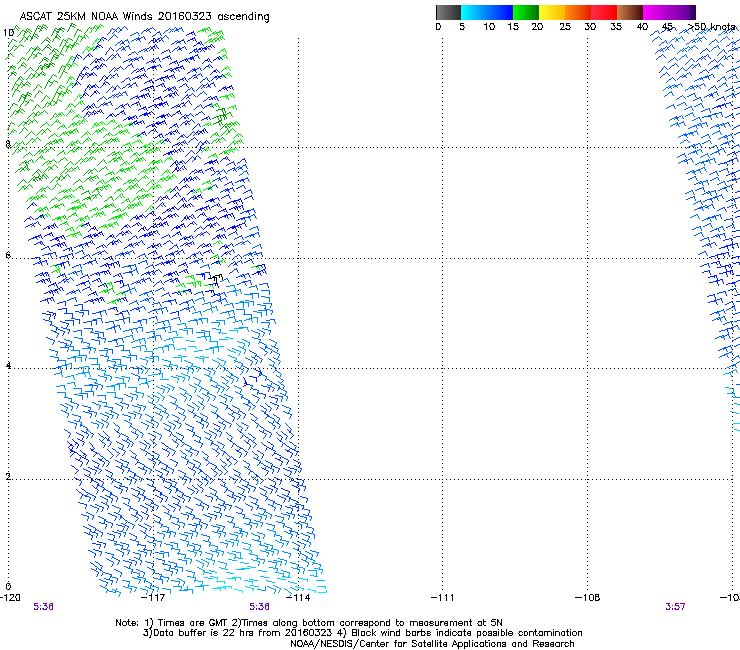The width and height of the screenshot is (740, 650).
Task: Click the gray 0-5 knots color swatch
Action: tap(448, 12)
